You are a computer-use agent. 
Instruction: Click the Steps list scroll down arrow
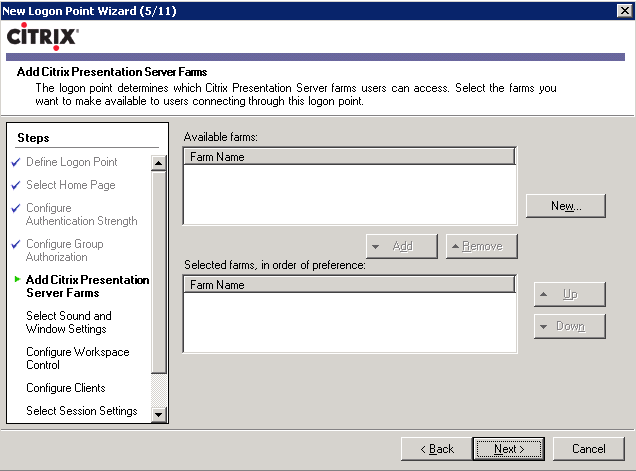coord(158,415)
